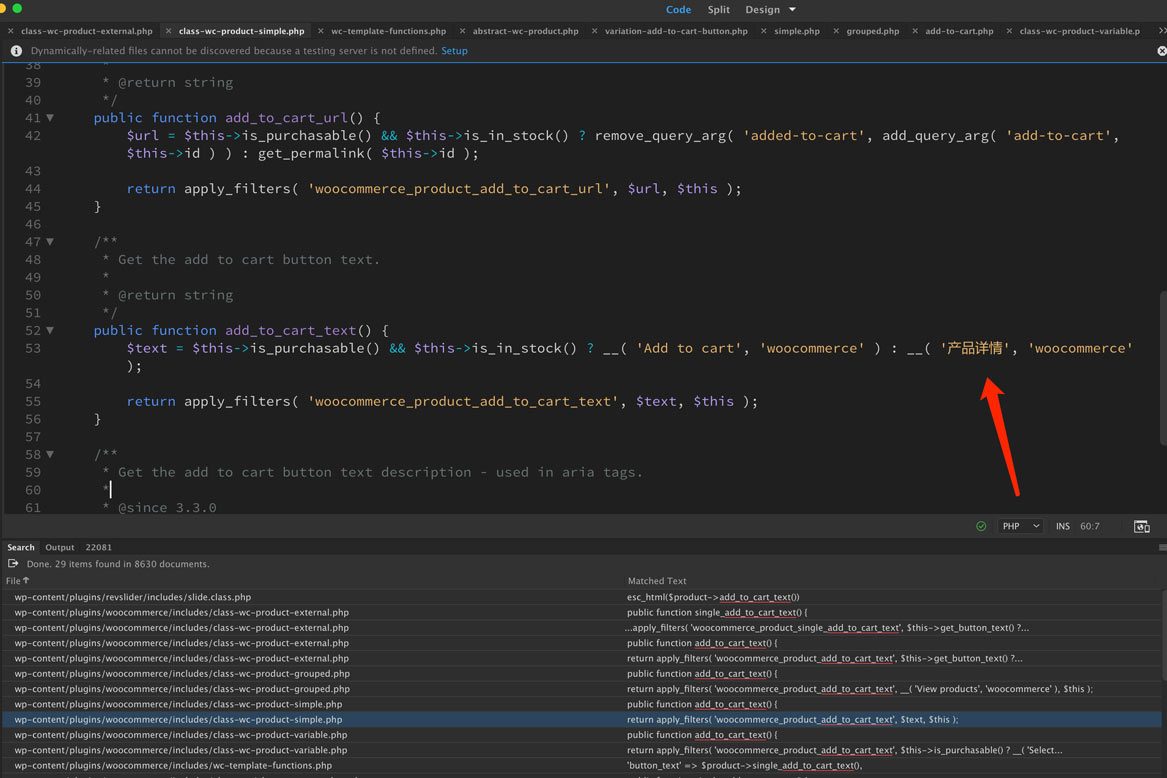
Task: Click the search results arrow icon beside Done
Action: (13, 564)
